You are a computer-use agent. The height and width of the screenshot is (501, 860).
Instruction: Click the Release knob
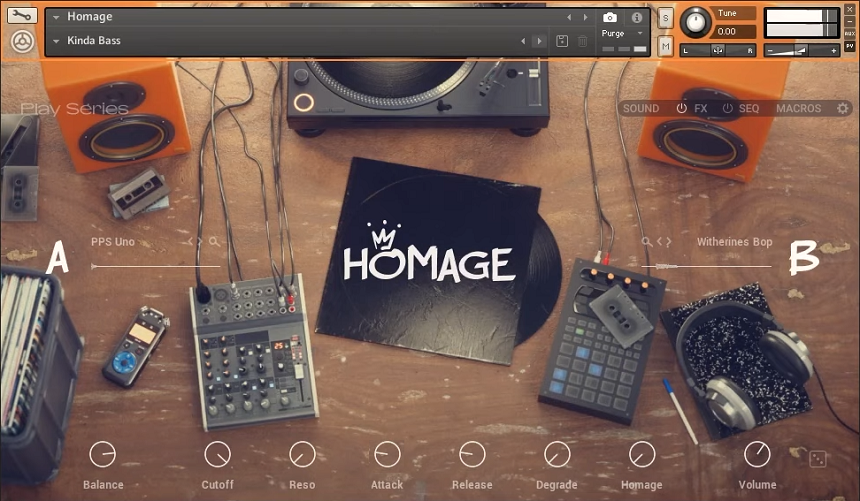[472, 454]
